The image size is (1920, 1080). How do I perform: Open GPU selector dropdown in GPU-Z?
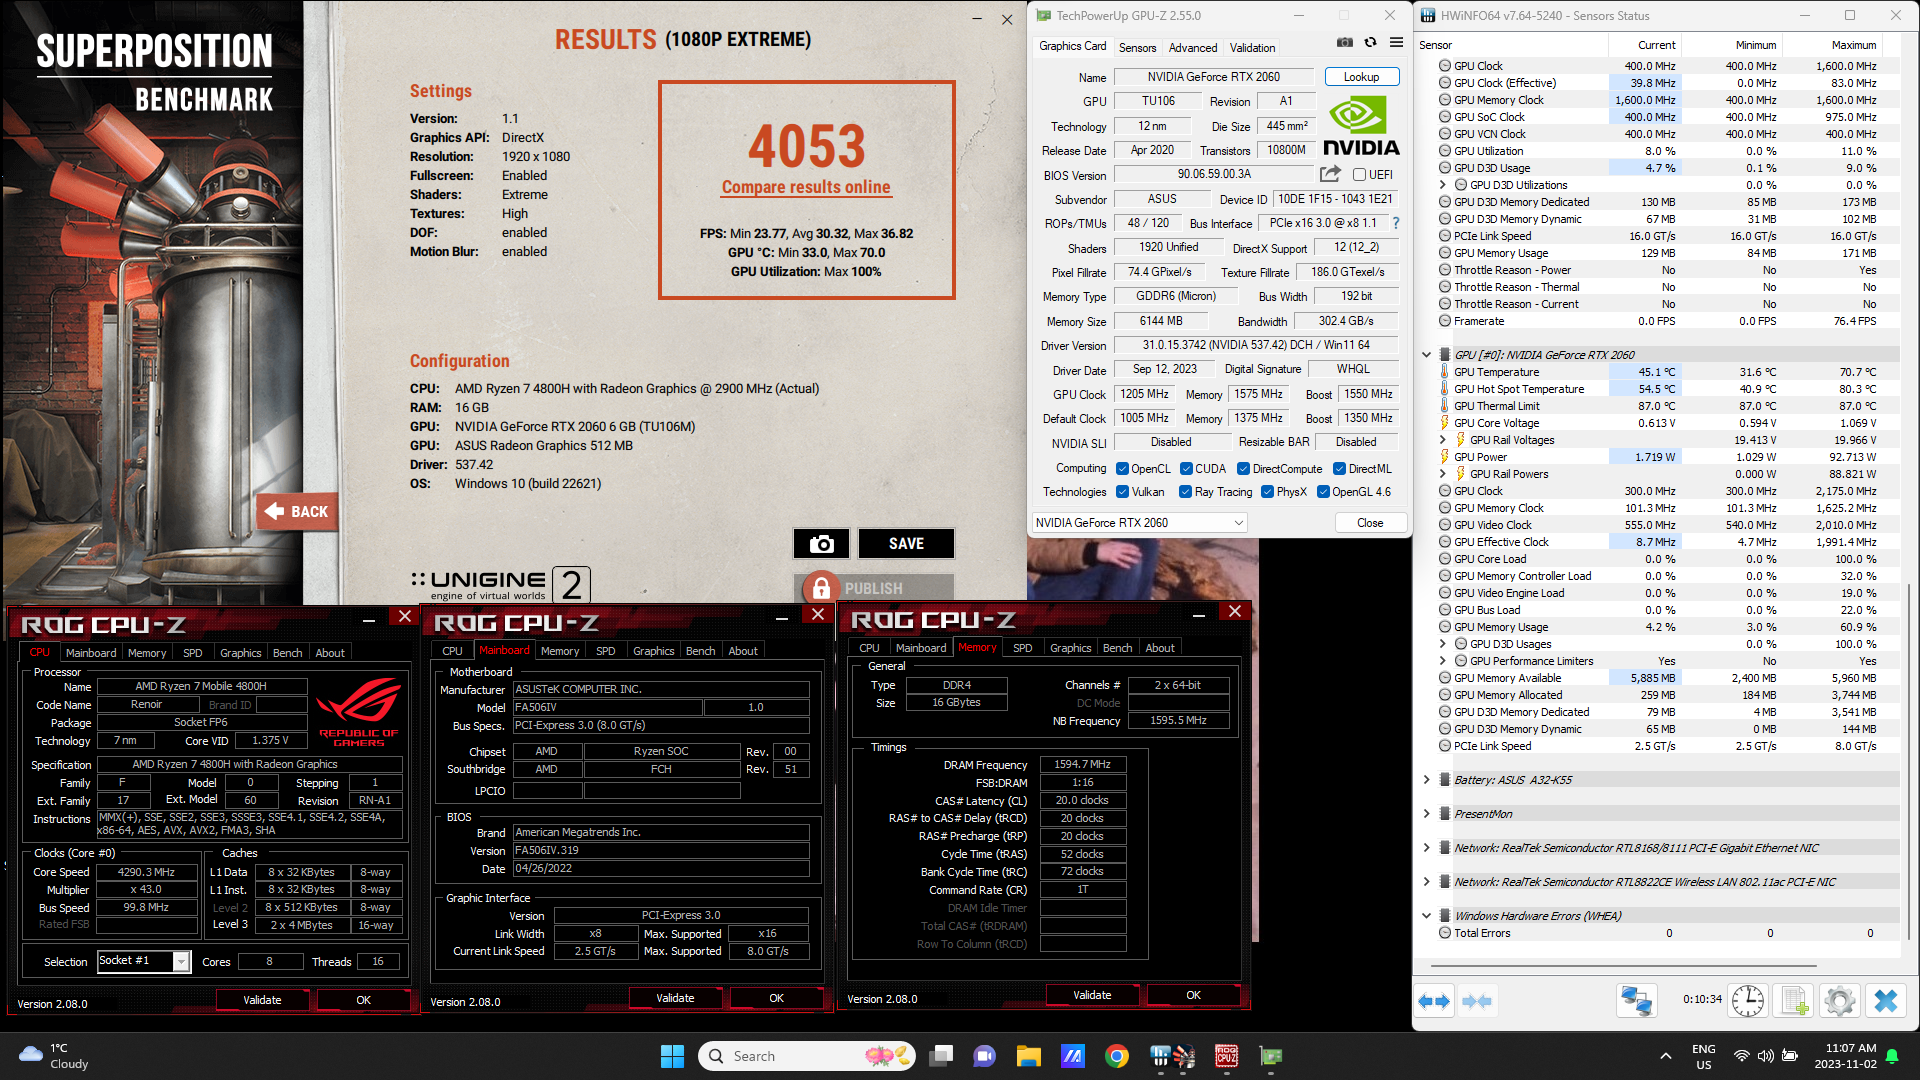[x=1139, y=523]
